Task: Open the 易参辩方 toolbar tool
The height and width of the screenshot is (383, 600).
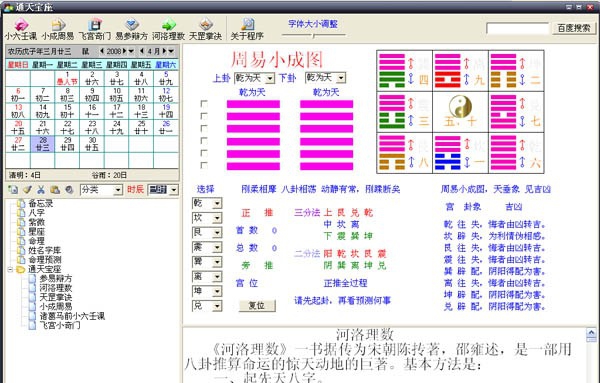Action: pyautogui.click(x=132, y=29)
